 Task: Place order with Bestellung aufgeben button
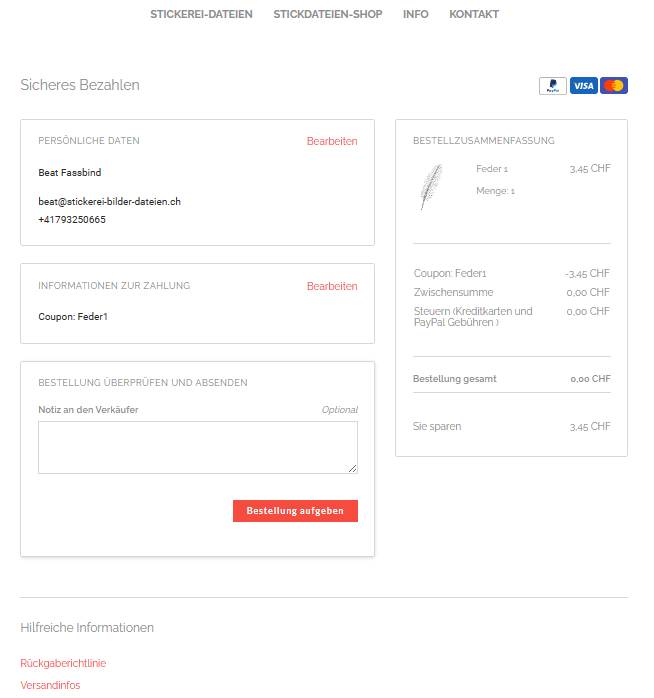pos(295,511)
